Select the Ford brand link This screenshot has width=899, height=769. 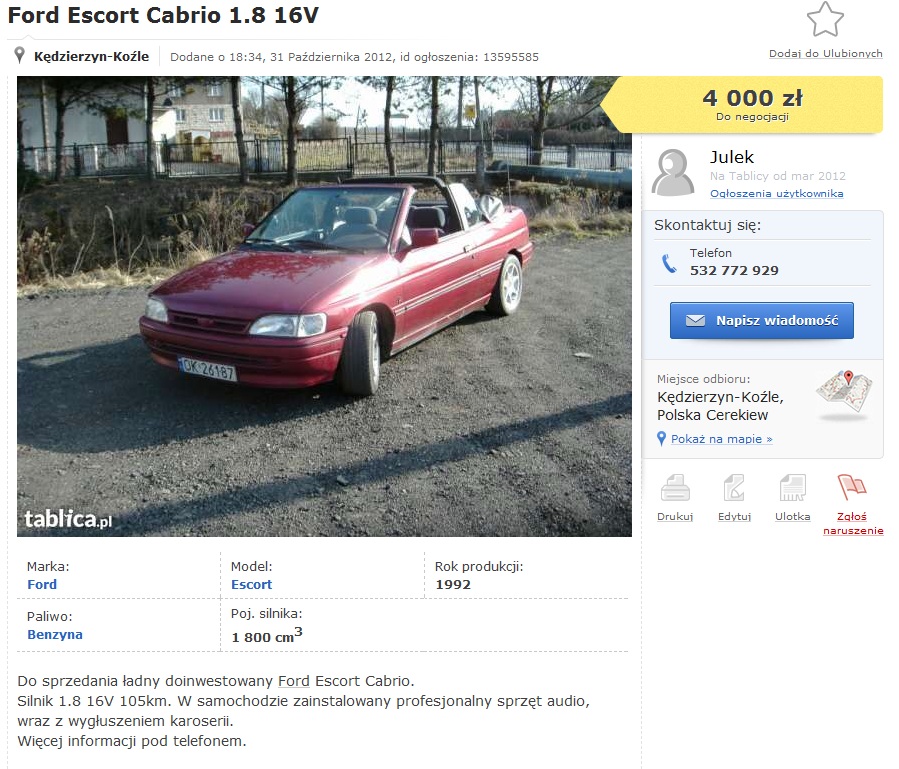coord(42,584)
